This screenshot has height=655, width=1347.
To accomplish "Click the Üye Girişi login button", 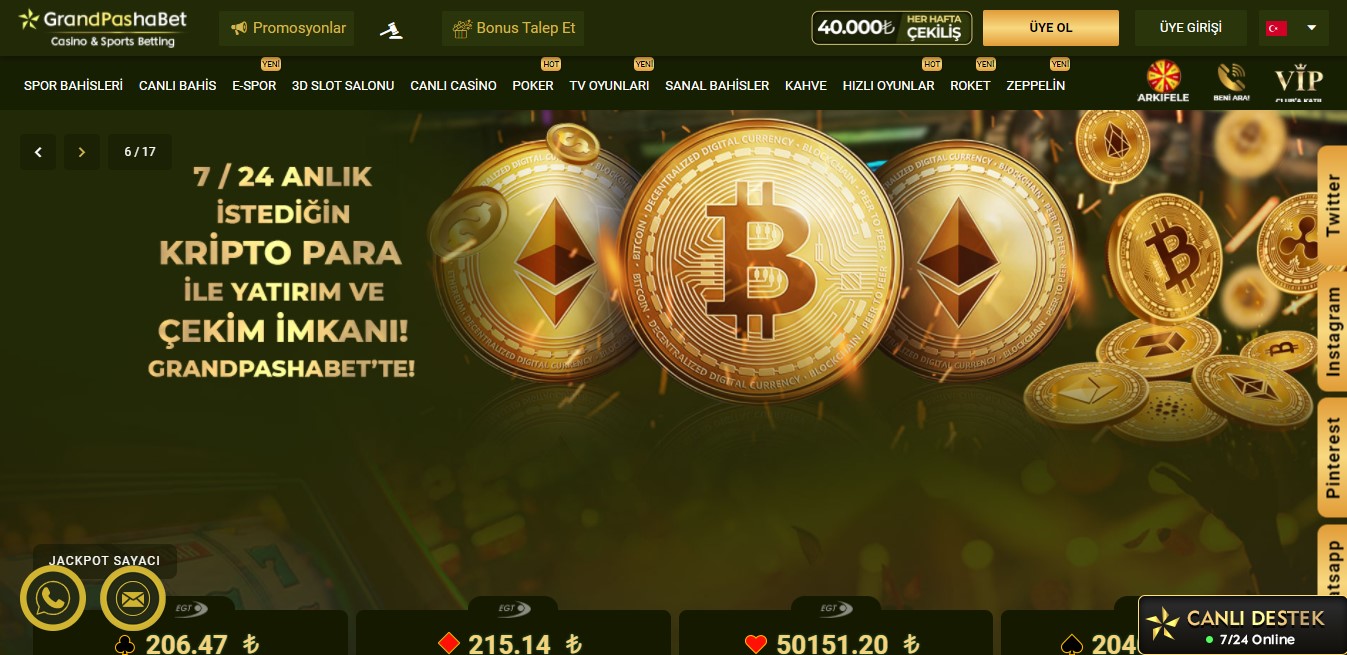I will (x=1190, y=28).
